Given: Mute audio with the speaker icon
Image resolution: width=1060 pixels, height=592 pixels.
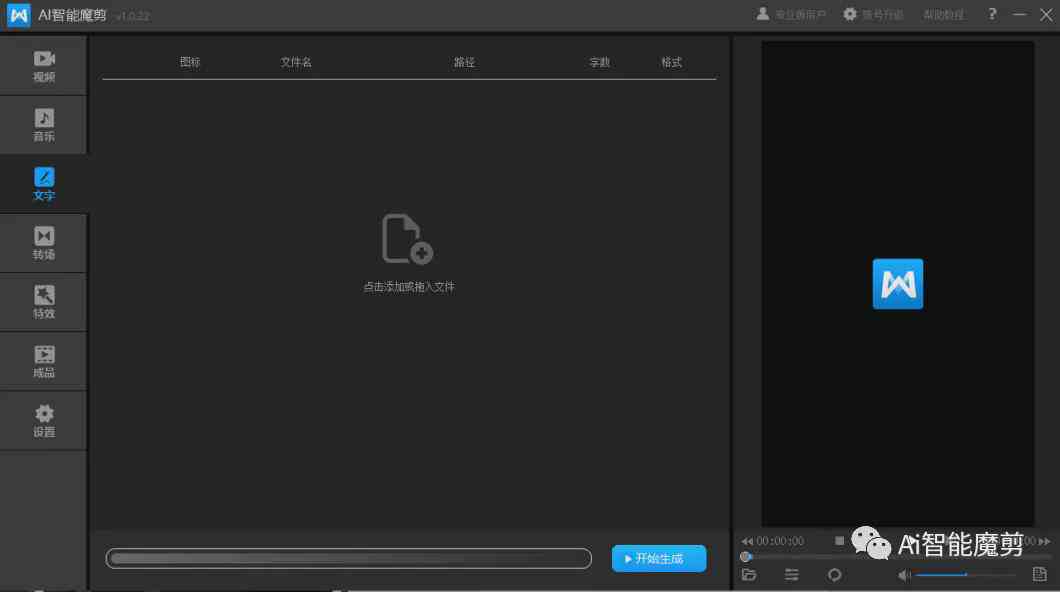Looking at the screenshot, I should tap(904, 575).
